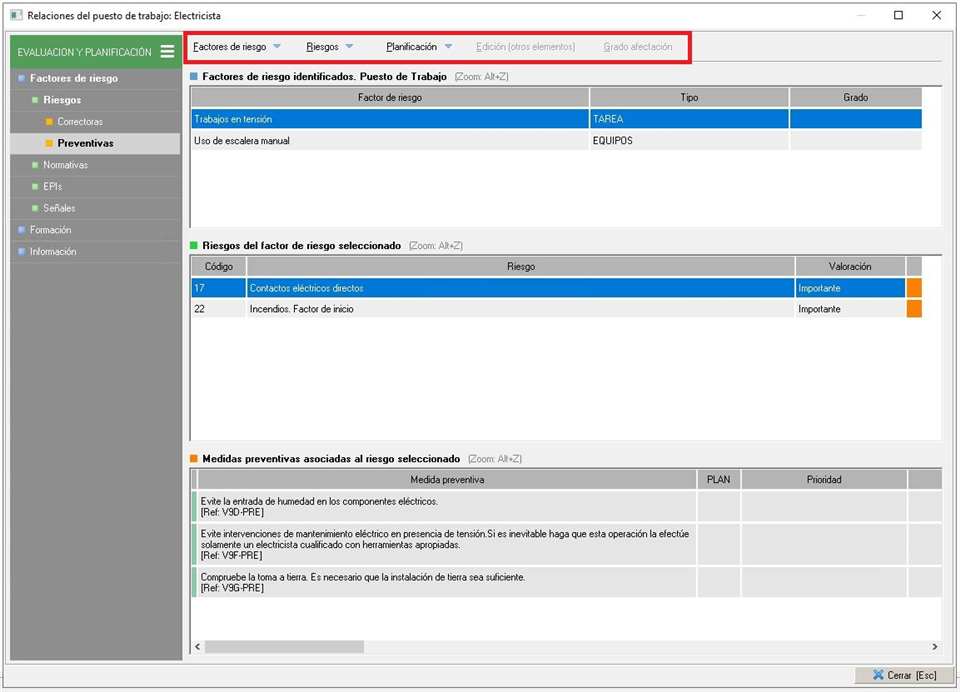Click the green square icon beside Normativas
Image resolution: width=960 pixels, height=692 pixels.
(34, 165)
